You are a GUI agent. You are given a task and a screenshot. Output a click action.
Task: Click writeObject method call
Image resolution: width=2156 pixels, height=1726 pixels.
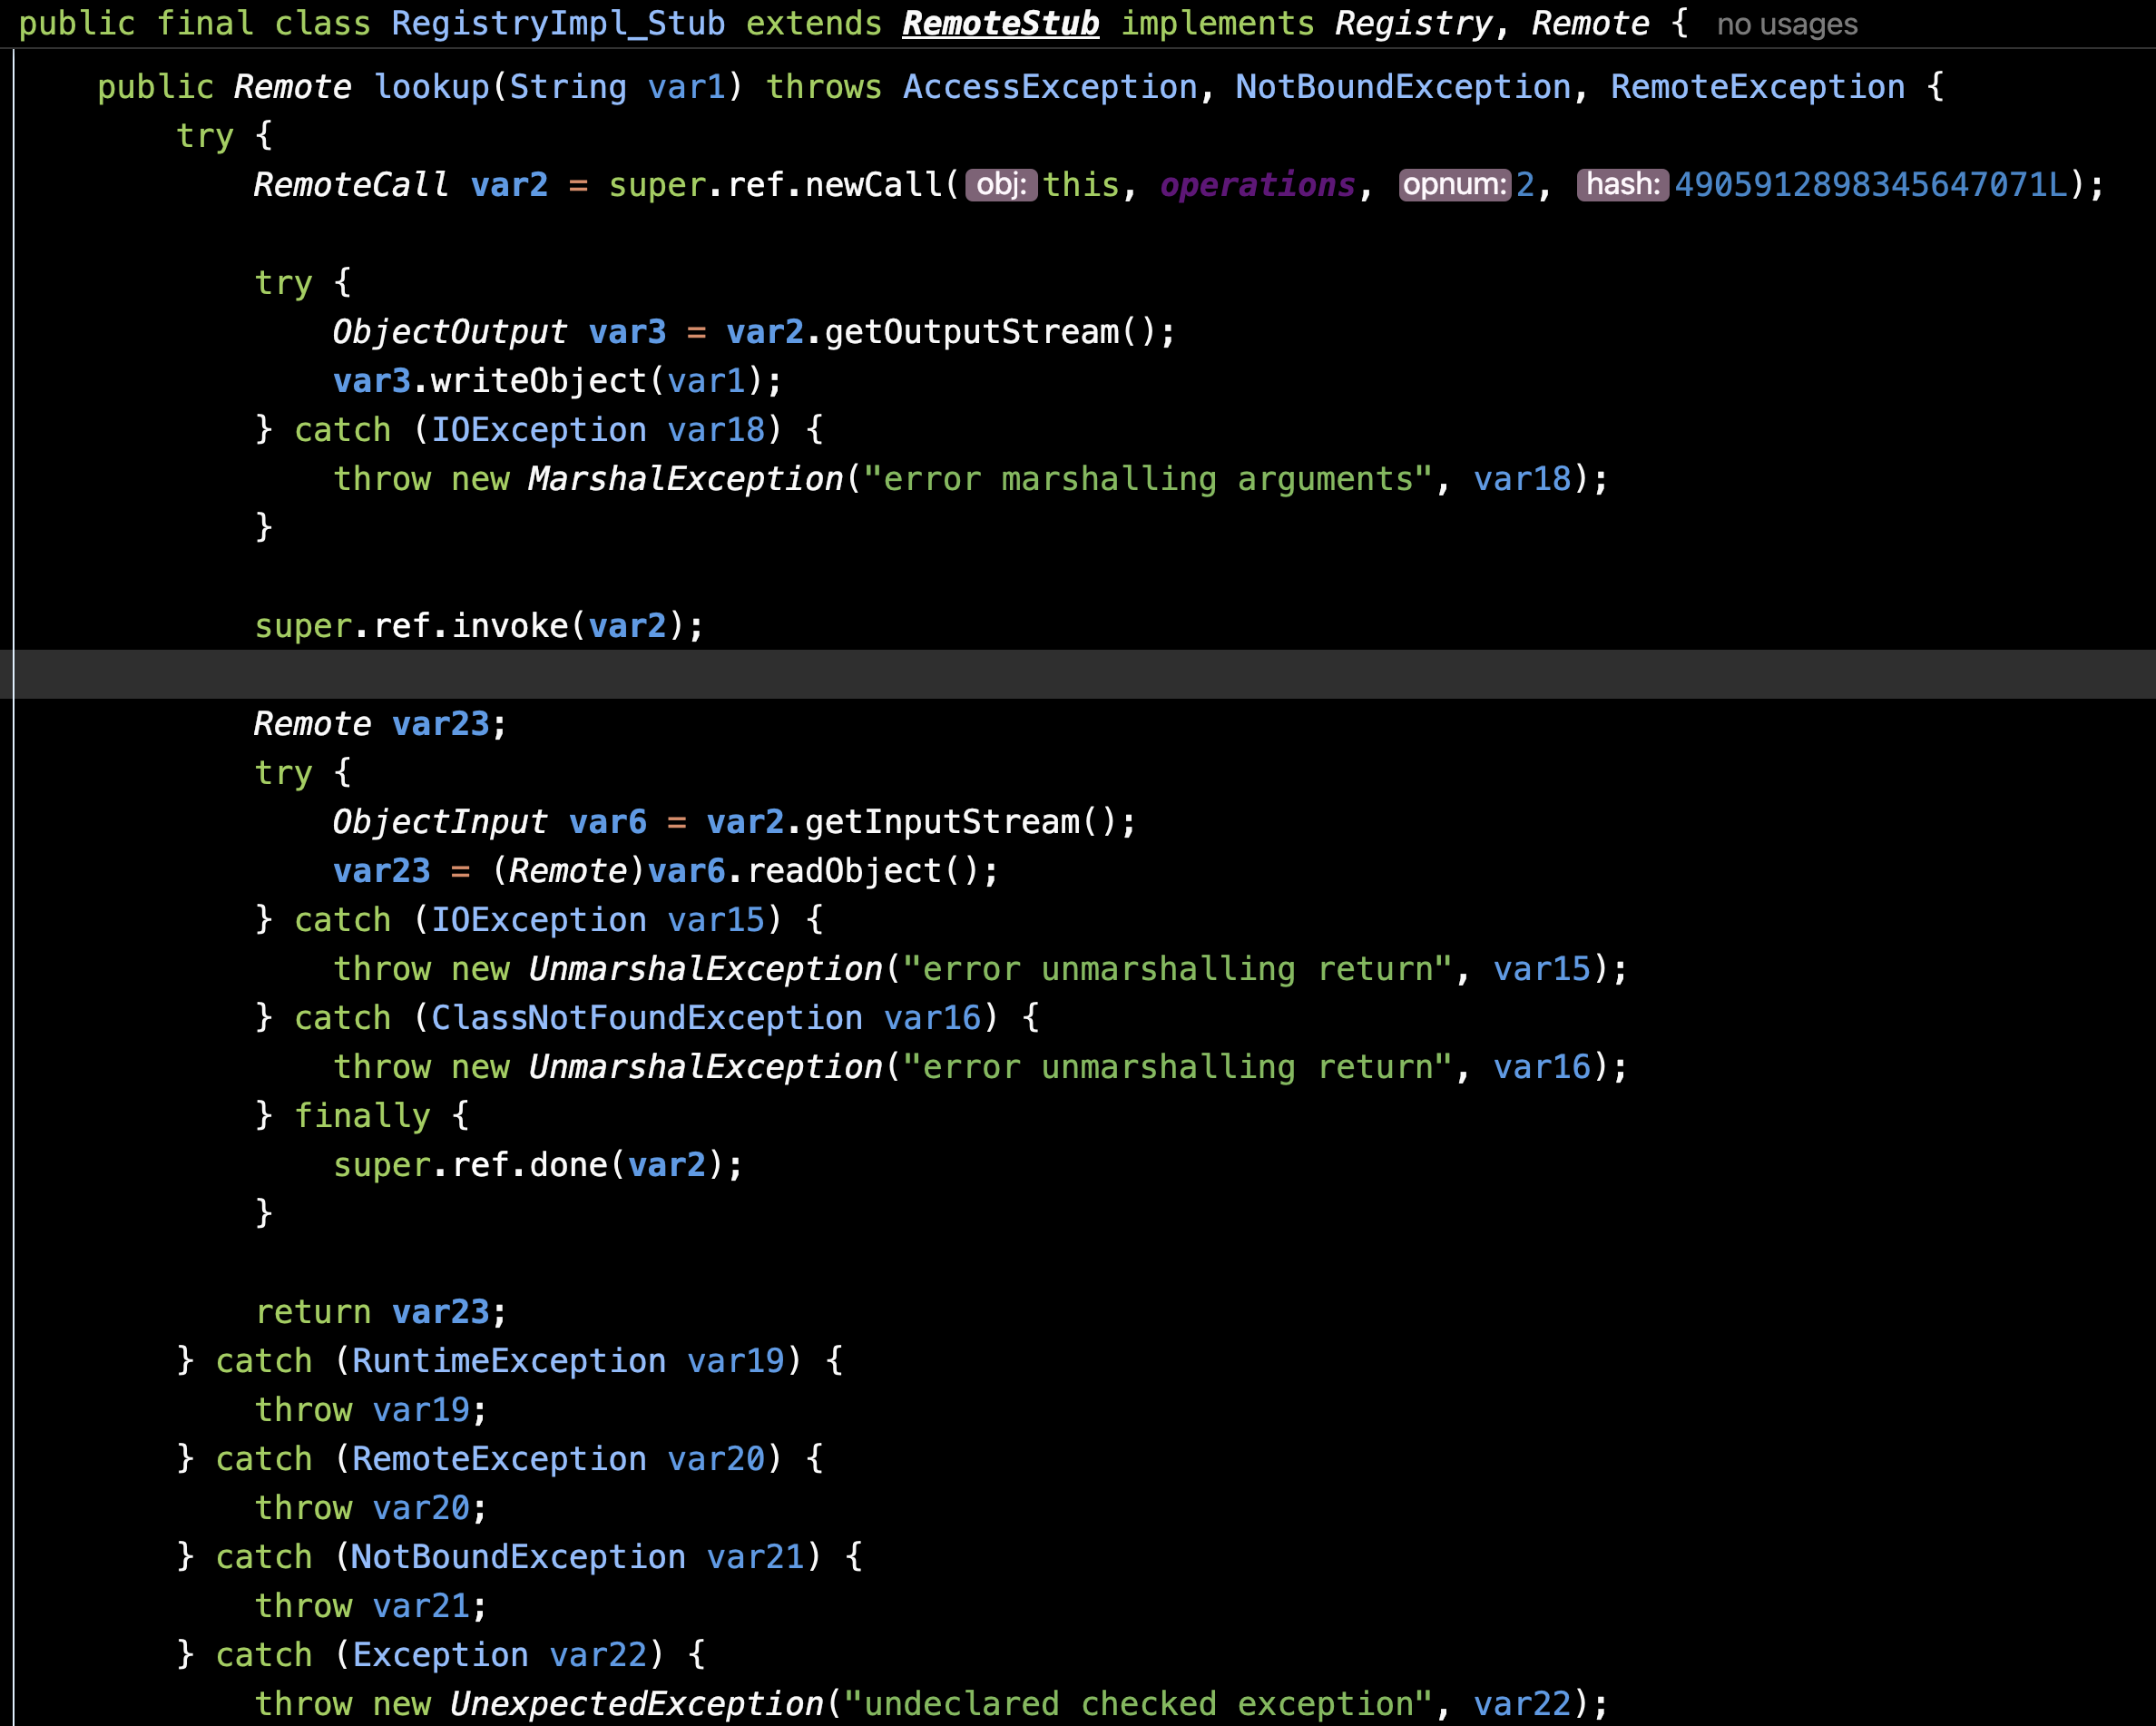tap(539, 381)
